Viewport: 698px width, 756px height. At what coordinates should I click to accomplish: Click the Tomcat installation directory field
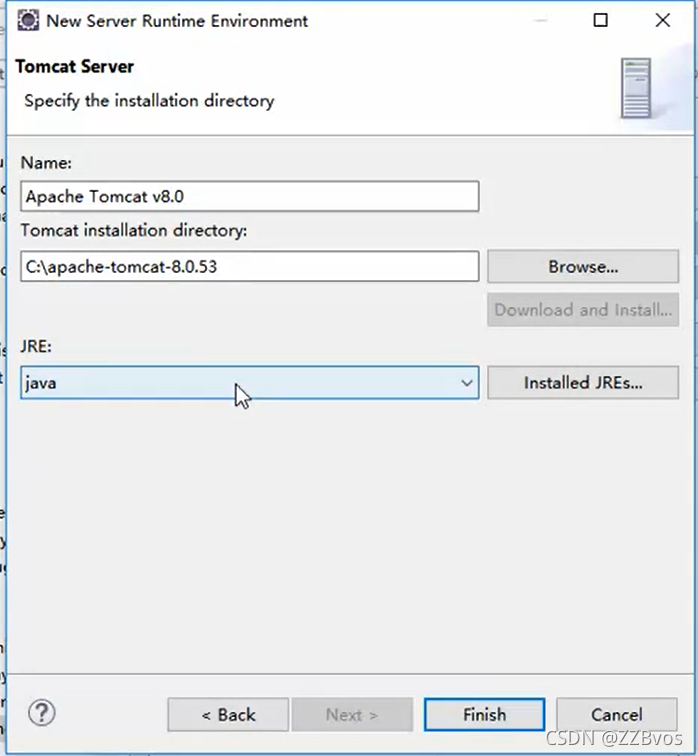coord(250,266)
